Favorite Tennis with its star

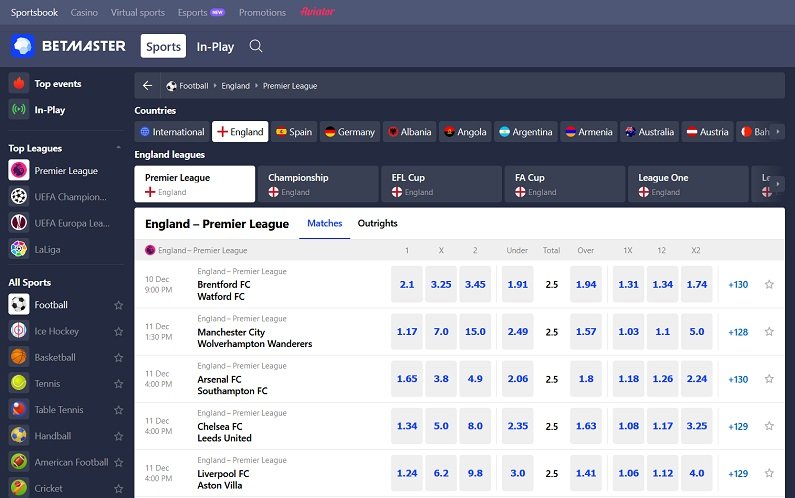click(x=119, y=383)
